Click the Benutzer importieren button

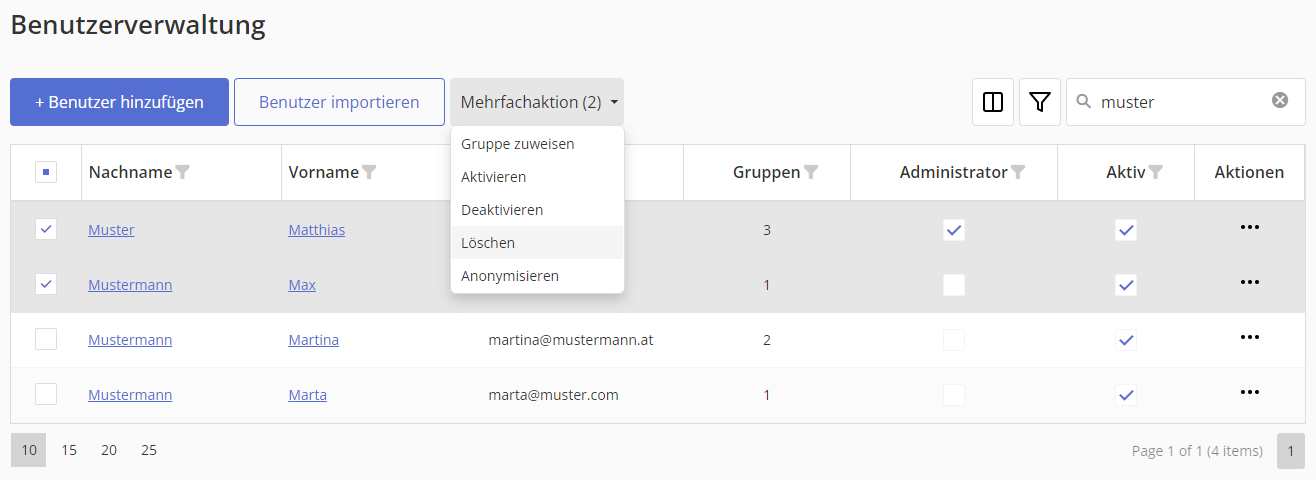tap(339, 102)
